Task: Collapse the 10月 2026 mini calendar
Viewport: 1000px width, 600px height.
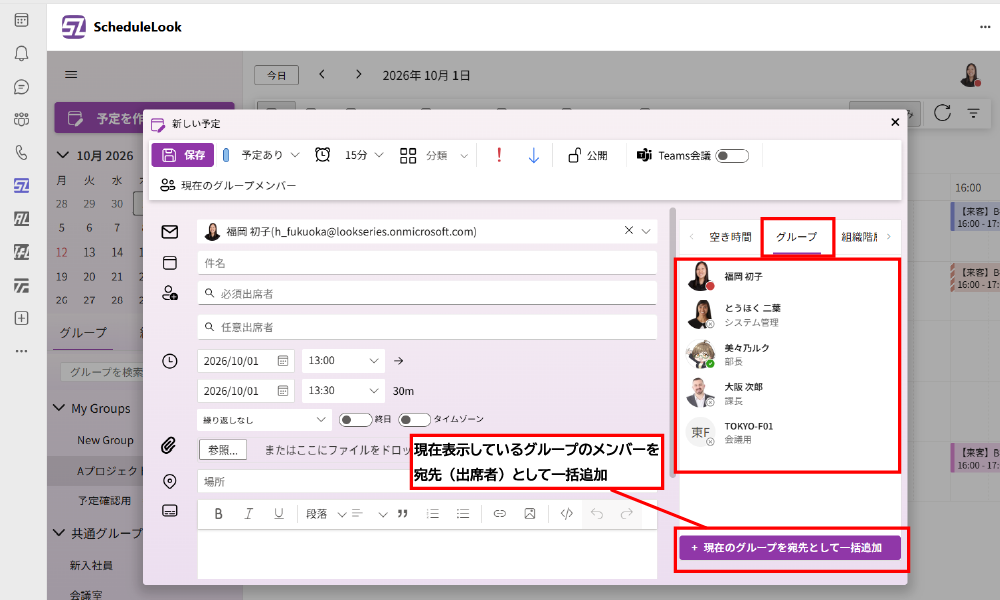Action: (x=62, y=155)
